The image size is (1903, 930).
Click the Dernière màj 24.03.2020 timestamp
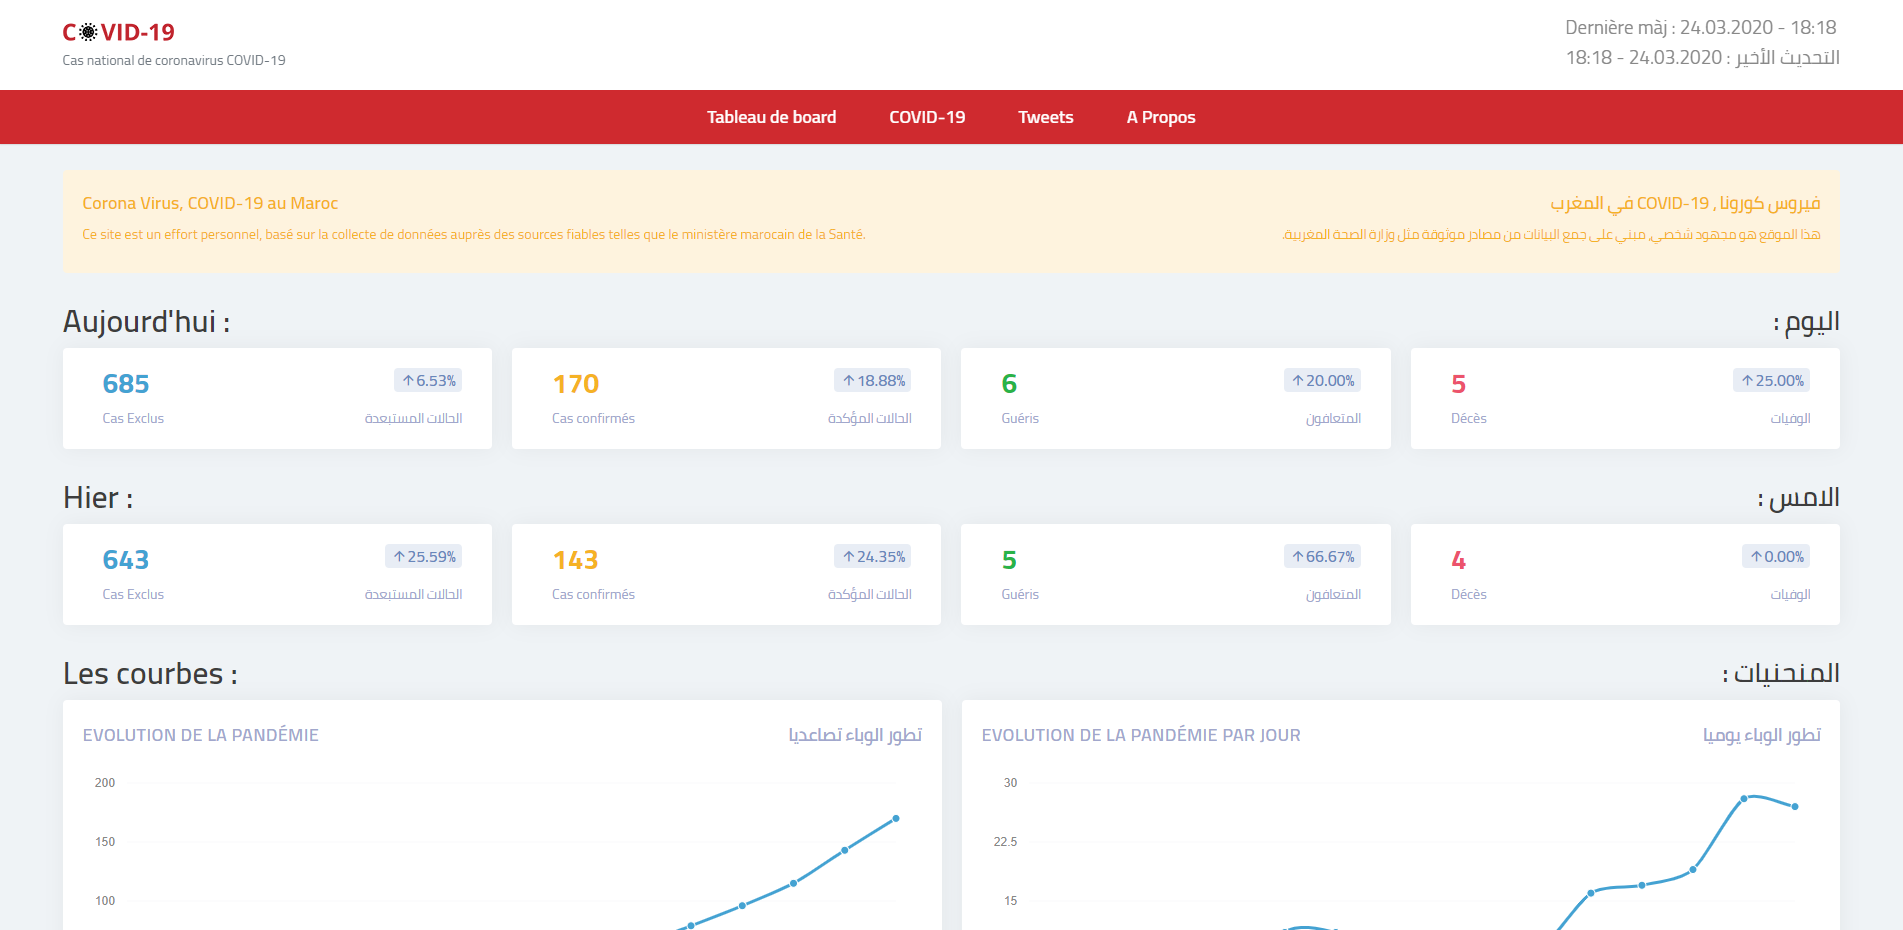pyautogui.click(x=1700, y=28)
